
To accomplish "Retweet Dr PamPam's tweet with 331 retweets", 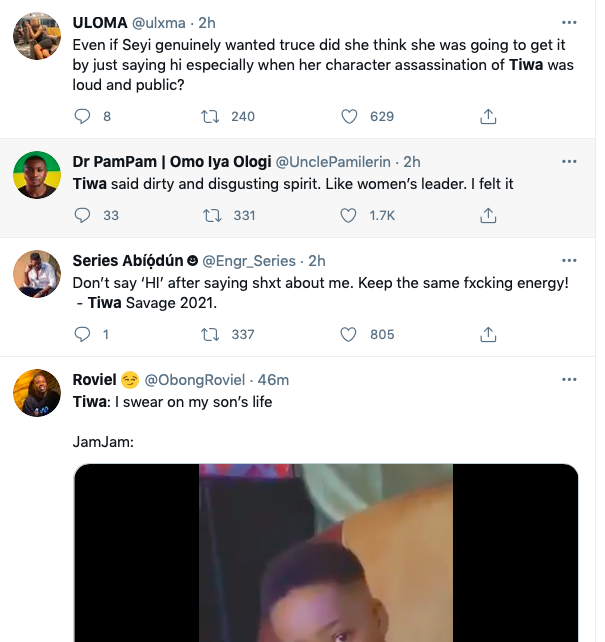I will point(212,215).
